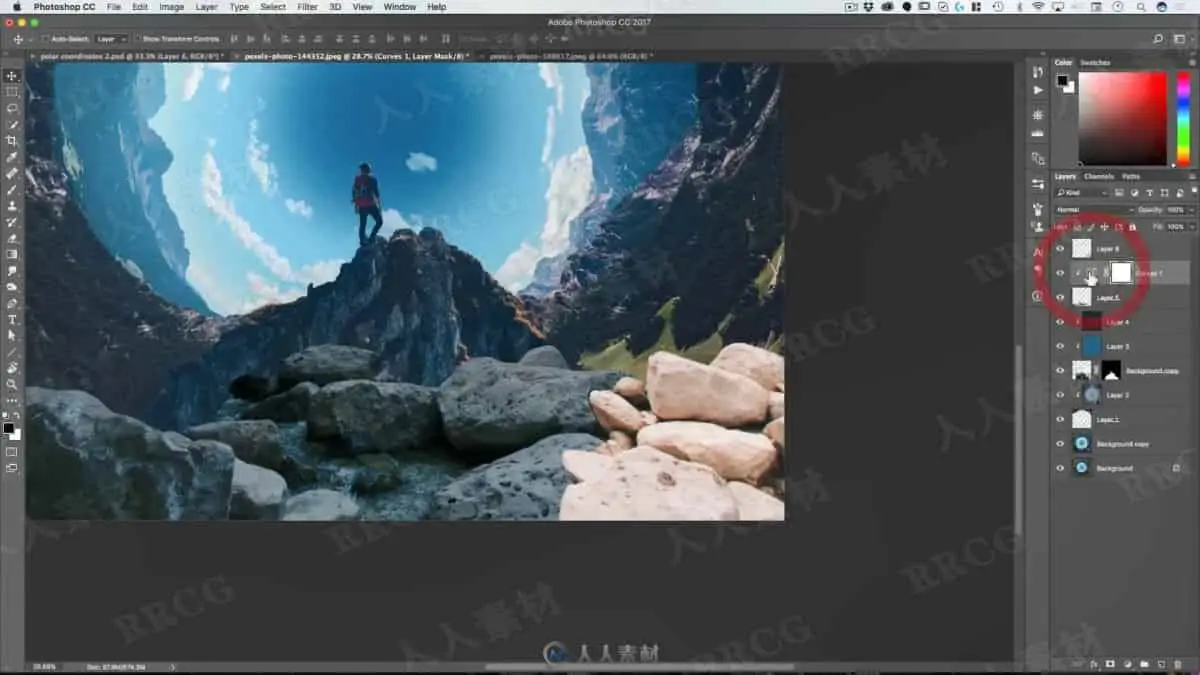This screenshot has height=675, width=1200.
Task: Click the search icon in options bar
Action: pos(1158,39)
